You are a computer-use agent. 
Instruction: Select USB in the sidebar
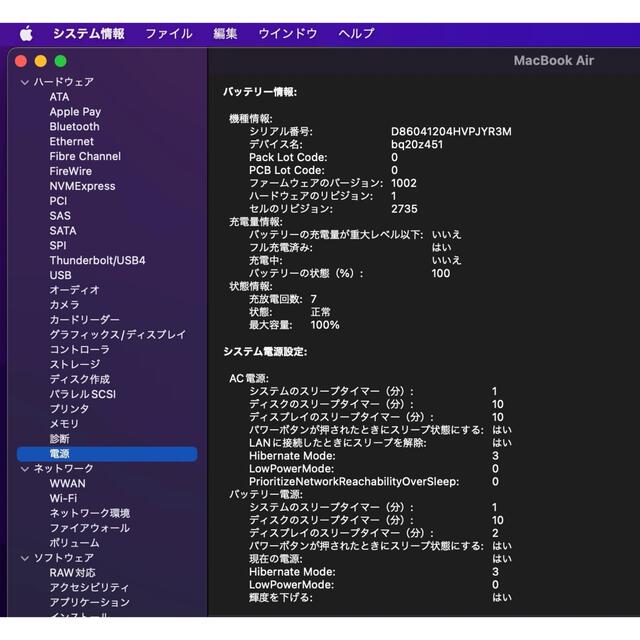click(60, 276)
